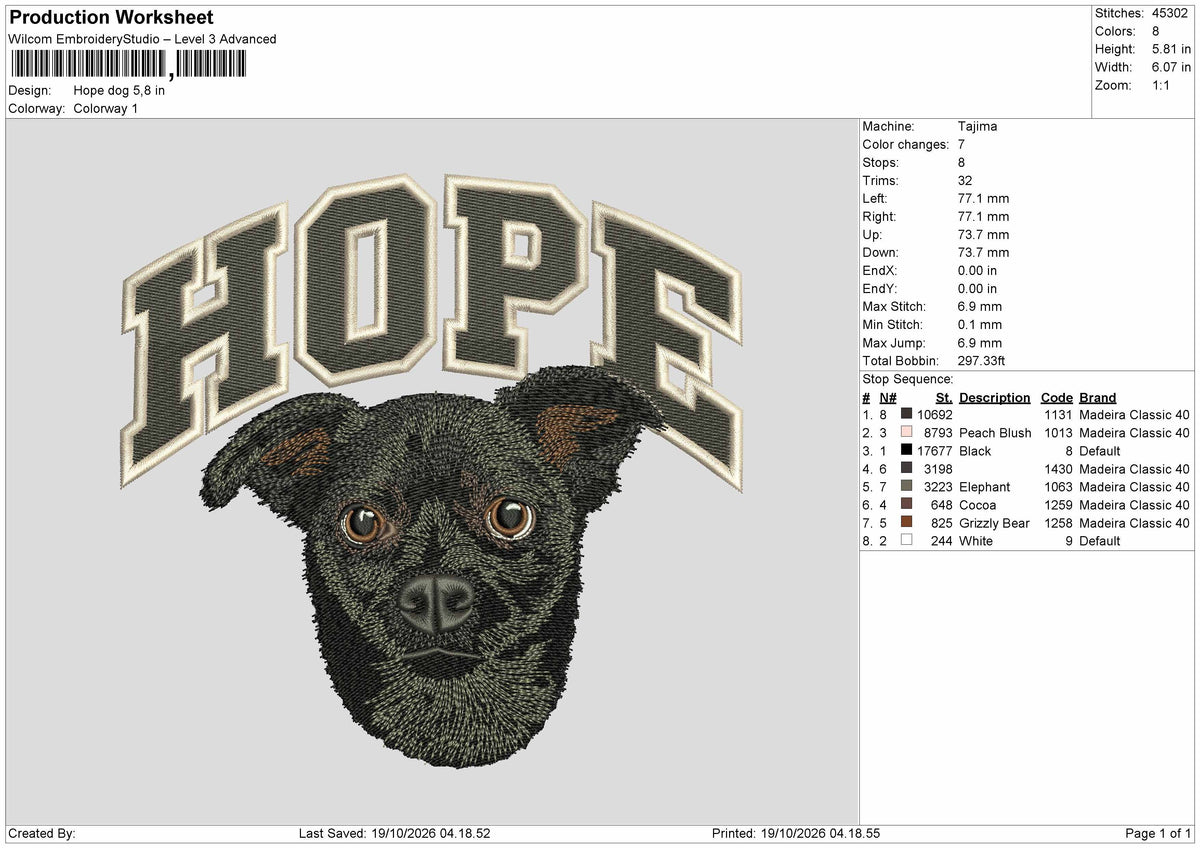Select the Max Jump value 6.9 mm
Image resolution: width=1200 pixels, height=848 pixels.
point(979,342)
